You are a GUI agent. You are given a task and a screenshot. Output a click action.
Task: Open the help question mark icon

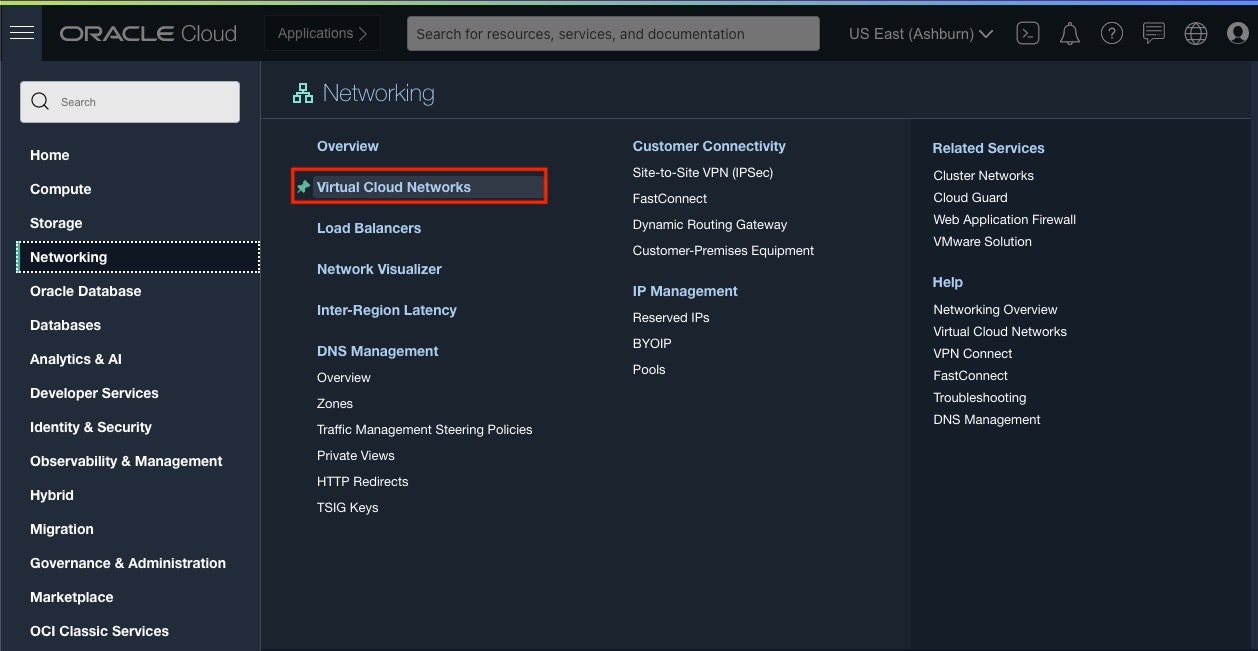coord(1111,33)
